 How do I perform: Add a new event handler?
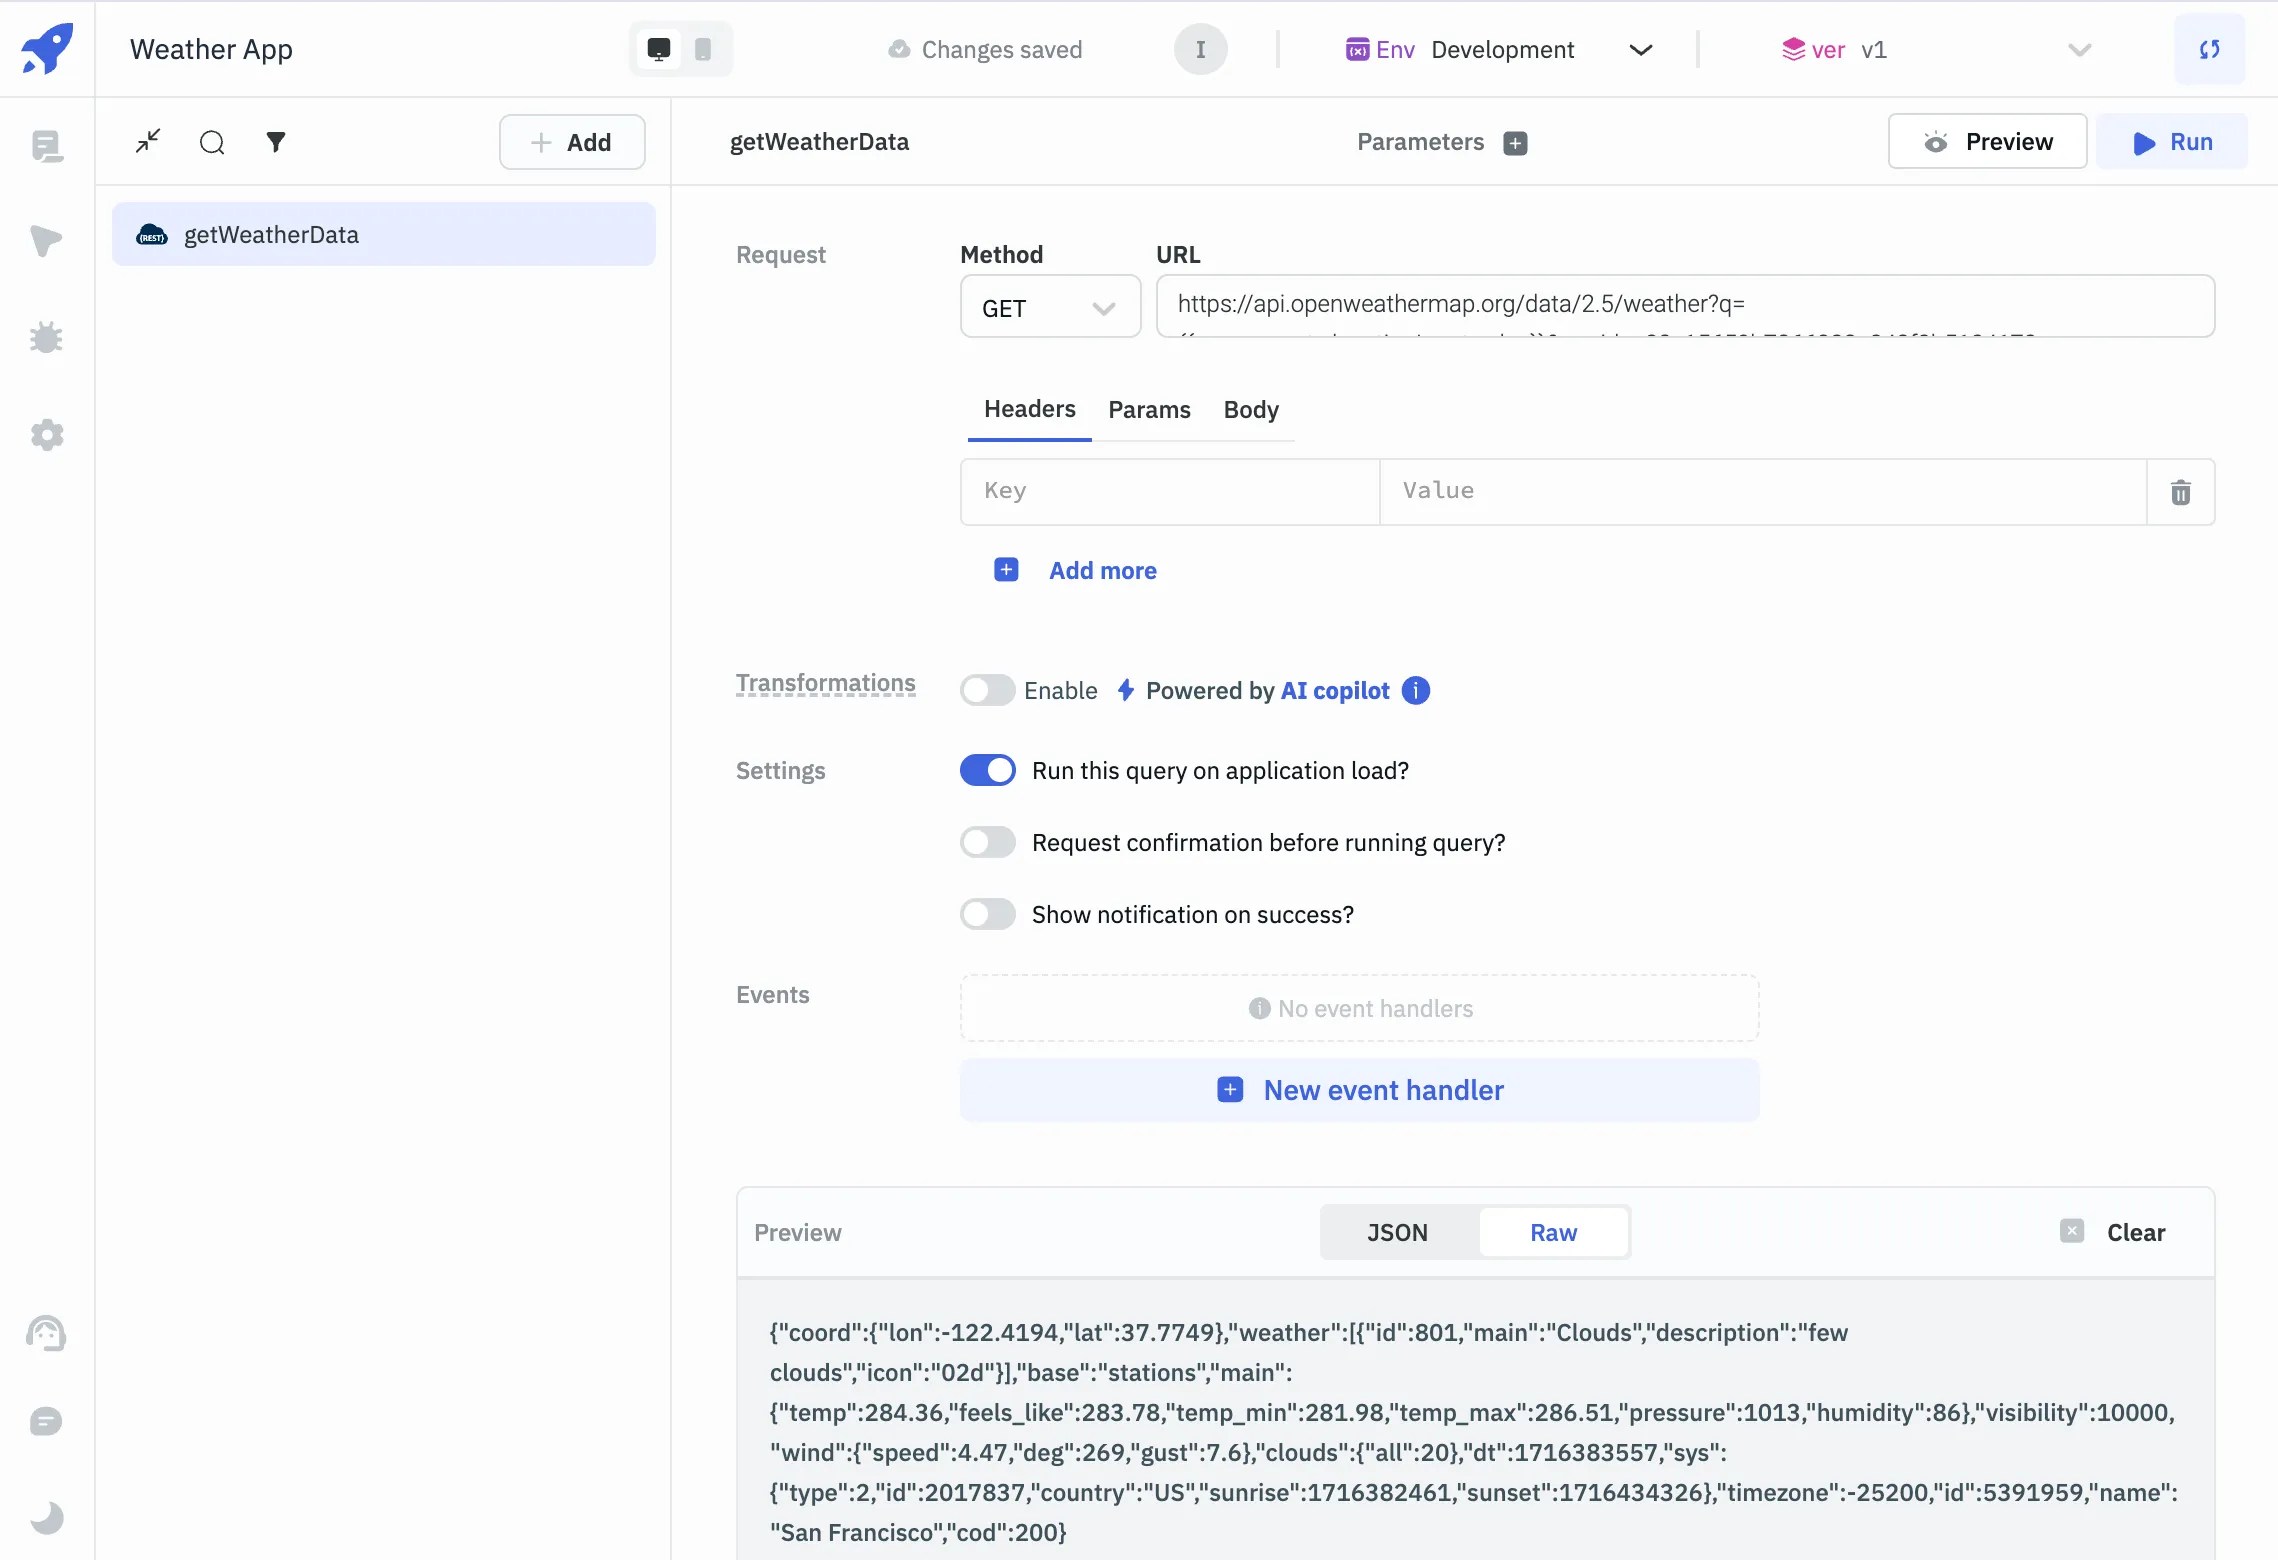click(x=1359, y=1090)
